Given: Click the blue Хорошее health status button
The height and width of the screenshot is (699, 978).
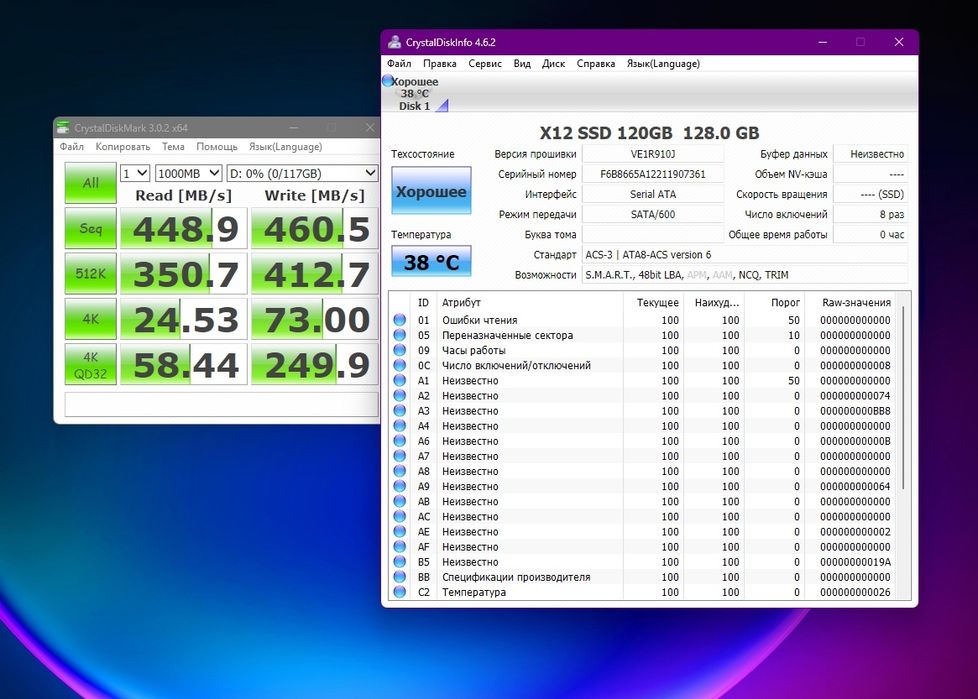Looking at the screenshot, I should click(431, 191).
